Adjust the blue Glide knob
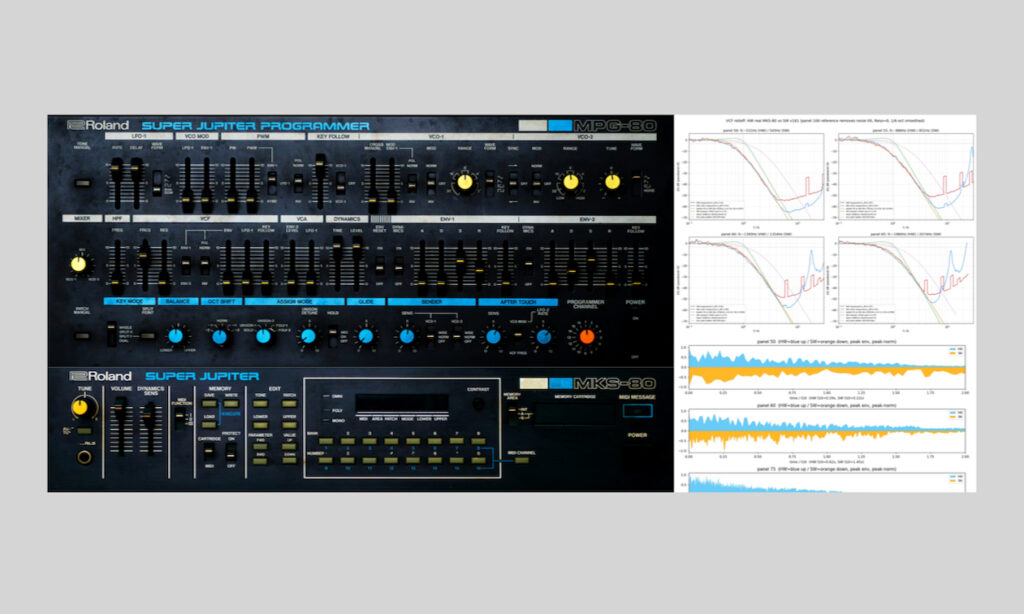The width and height of the screenshot is (1024, 614). click(x=366, y=336)
